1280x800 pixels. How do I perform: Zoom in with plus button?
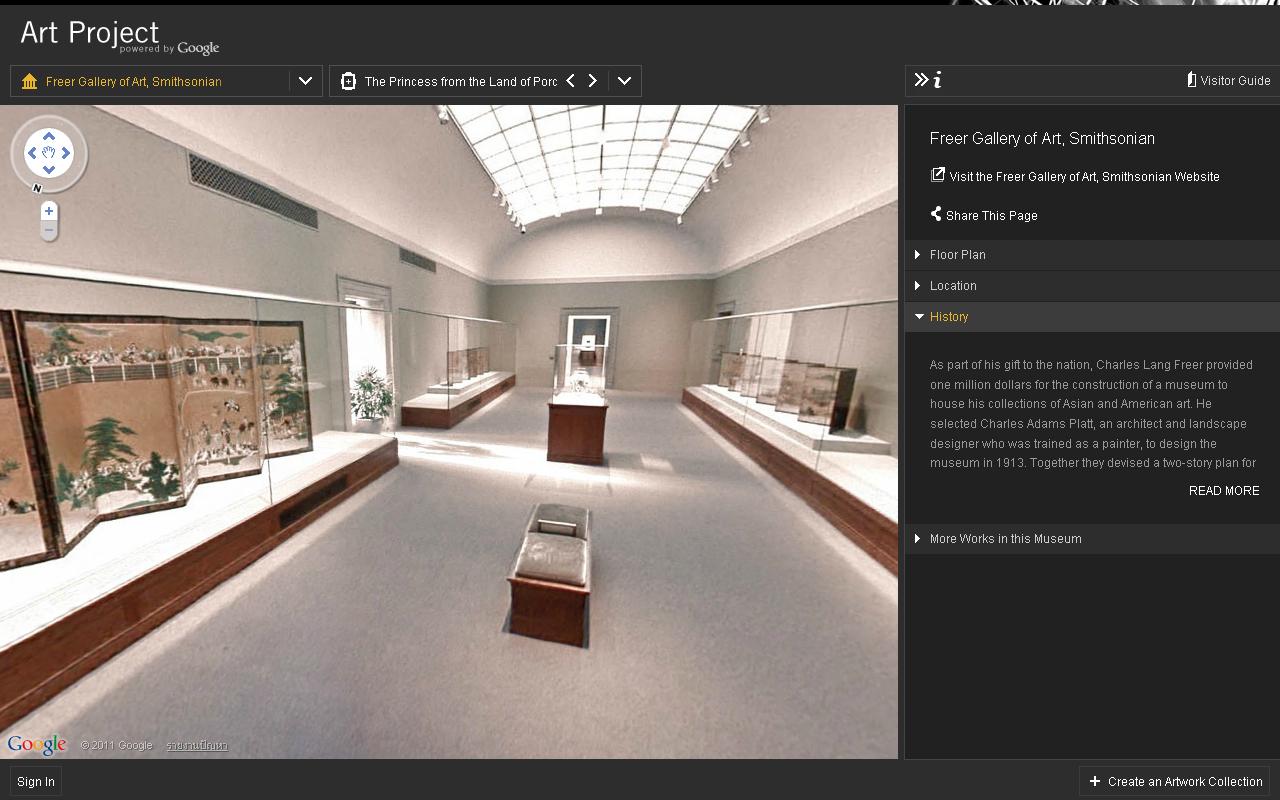(48, 211)
